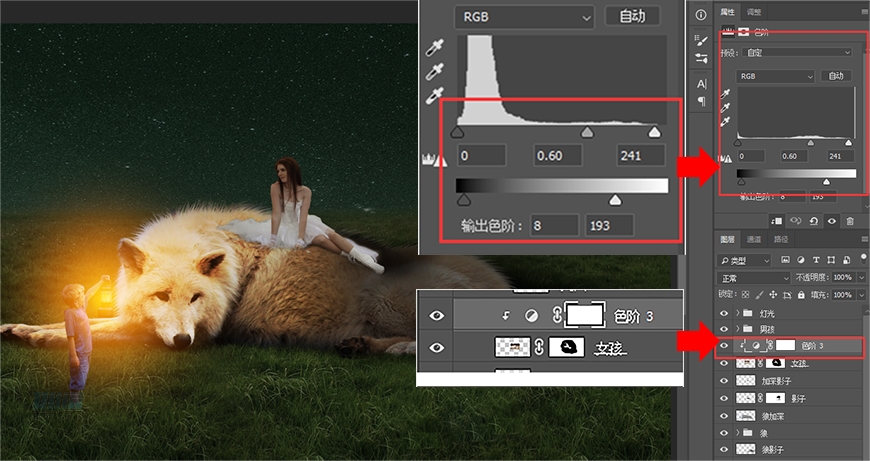
Task: Click the prevent artboard auto-nesting lock icon
Action: point(787,295)
